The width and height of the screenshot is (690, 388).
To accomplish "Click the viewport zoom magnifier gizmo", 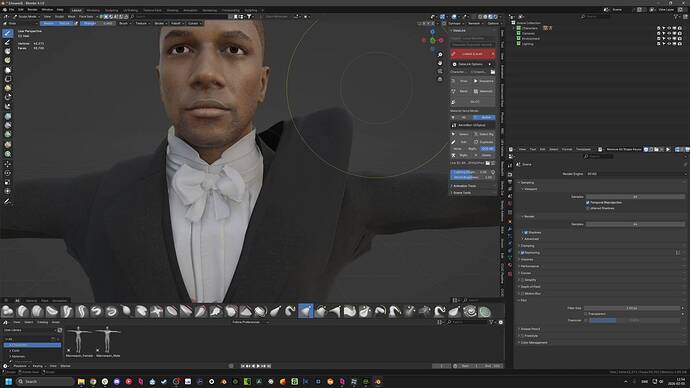I will [440, 55].
